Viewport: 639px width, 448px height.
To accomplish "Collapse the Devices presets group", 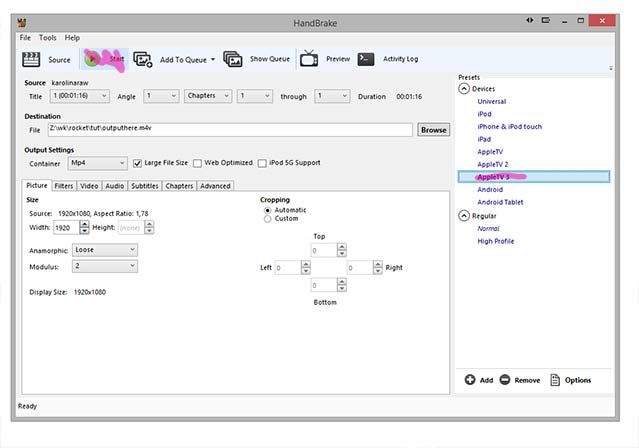I will 464,89.
